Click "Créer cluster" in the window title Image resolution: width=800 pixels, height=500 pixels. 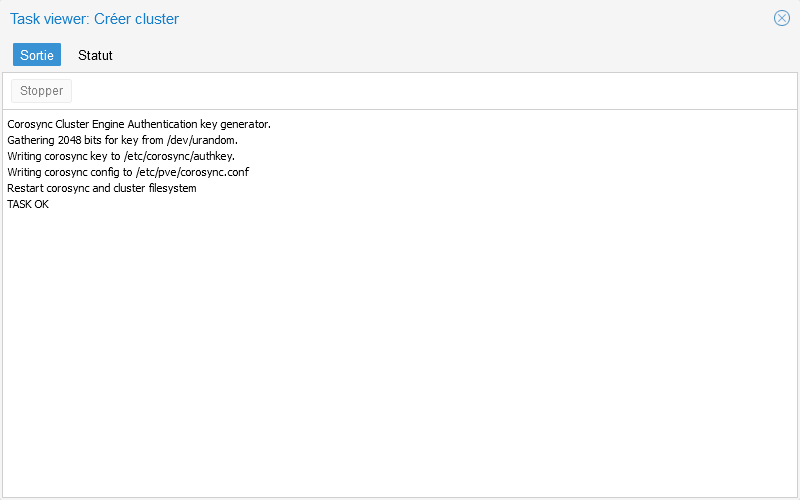[x=137, y=19]
